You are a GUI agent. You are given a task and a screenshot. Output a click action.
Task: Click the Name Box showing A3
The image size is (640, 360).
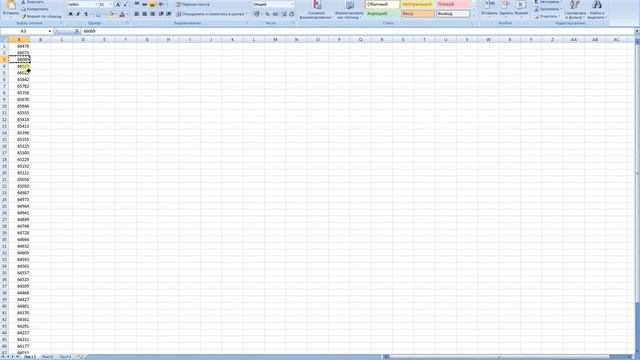point(23,31)
